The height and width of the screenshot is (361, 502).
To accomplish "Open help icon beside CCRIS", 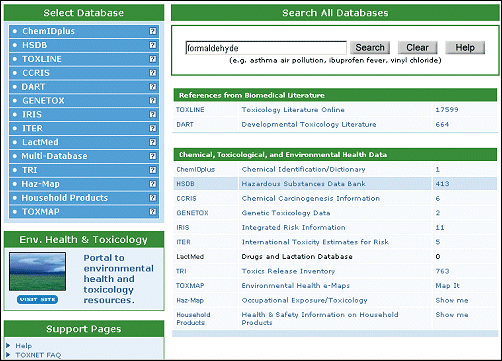I will tap(153, 73).
